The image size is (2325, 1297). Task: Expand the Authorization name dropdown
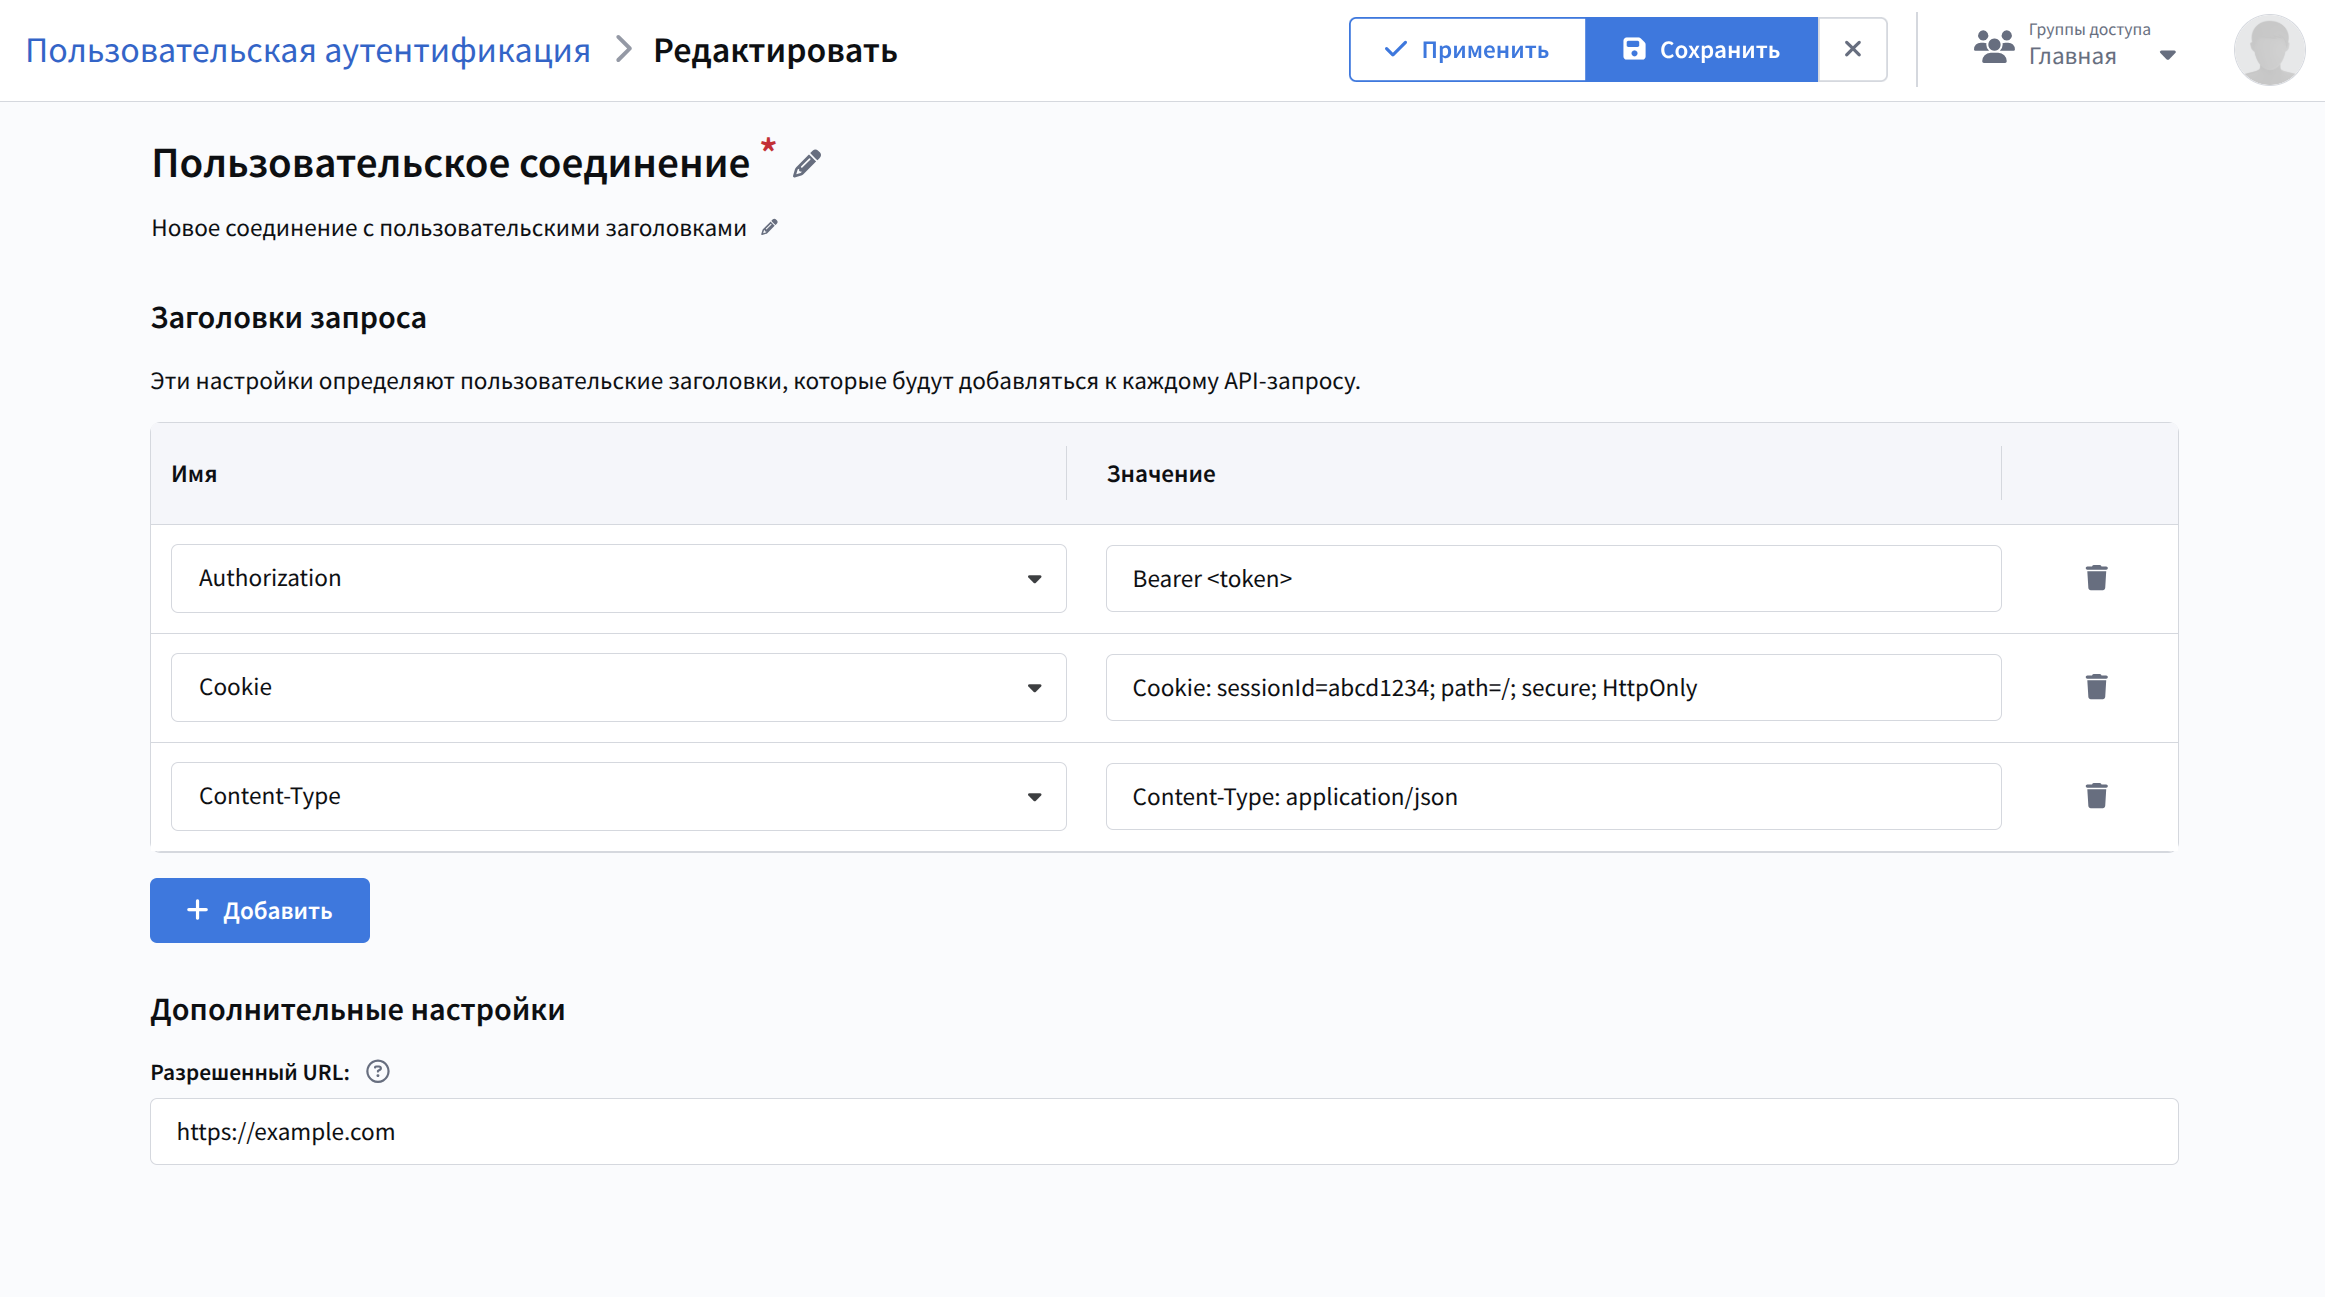(1034, 579)
